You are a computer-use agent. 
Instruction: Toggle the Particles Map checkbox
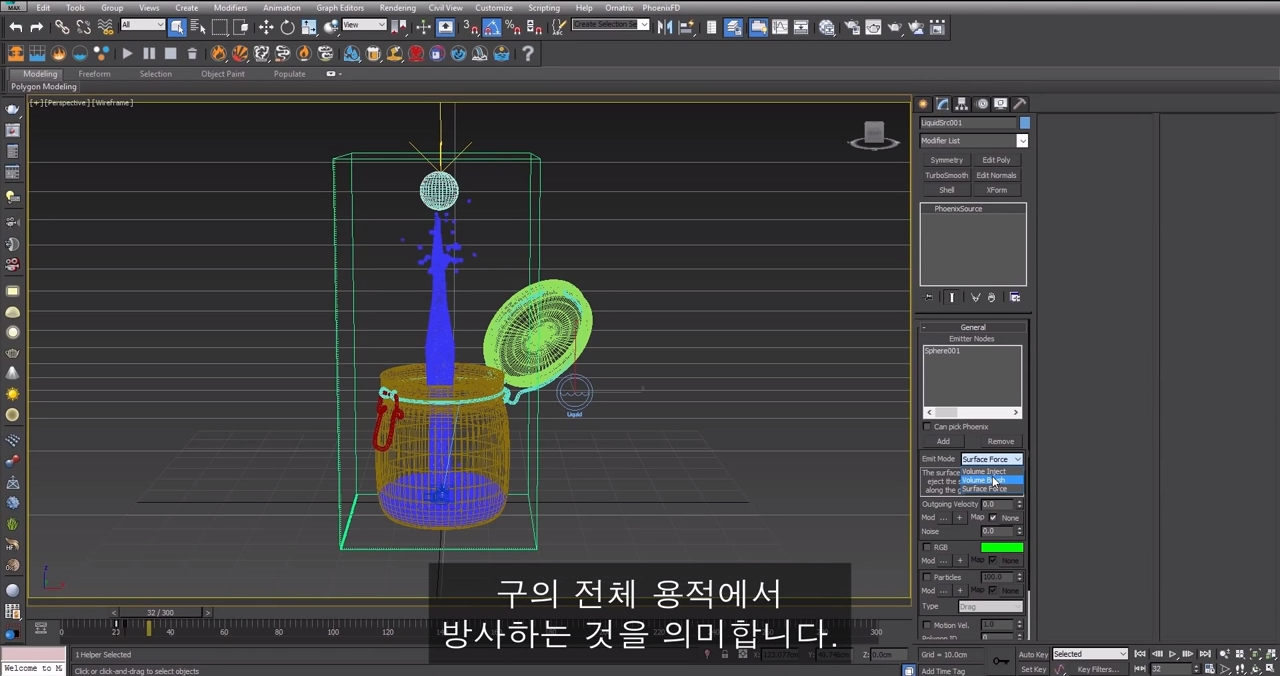[993, 590]
